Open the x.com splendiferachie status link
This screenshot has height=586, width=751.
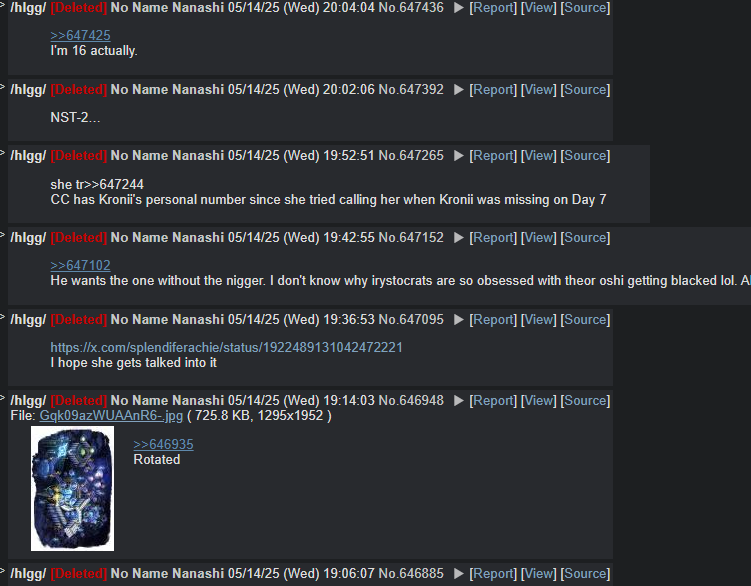click(x=227, y=347)
